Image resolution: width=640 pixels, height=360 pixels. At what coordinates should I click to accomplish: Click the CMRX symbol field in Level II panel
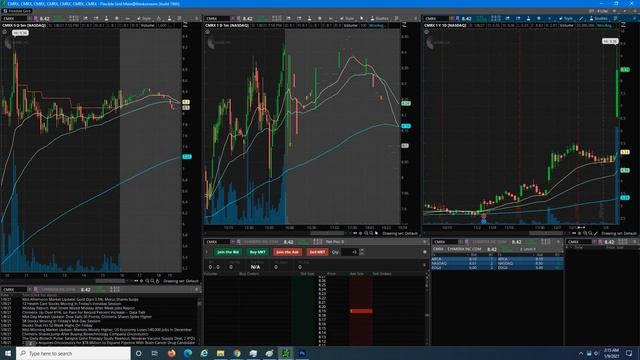click(446, 242)
